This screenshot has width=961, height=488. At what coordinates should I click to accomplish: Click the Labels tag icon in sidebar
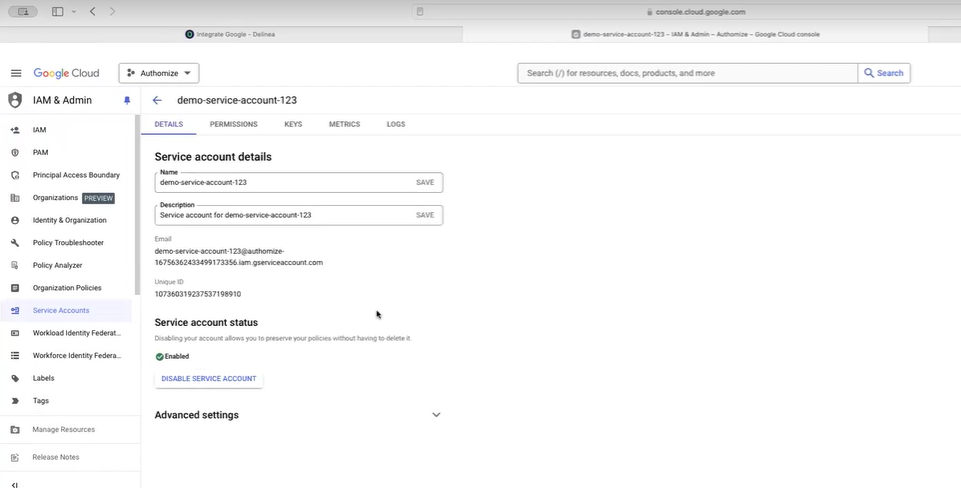(x=15, y=378)
